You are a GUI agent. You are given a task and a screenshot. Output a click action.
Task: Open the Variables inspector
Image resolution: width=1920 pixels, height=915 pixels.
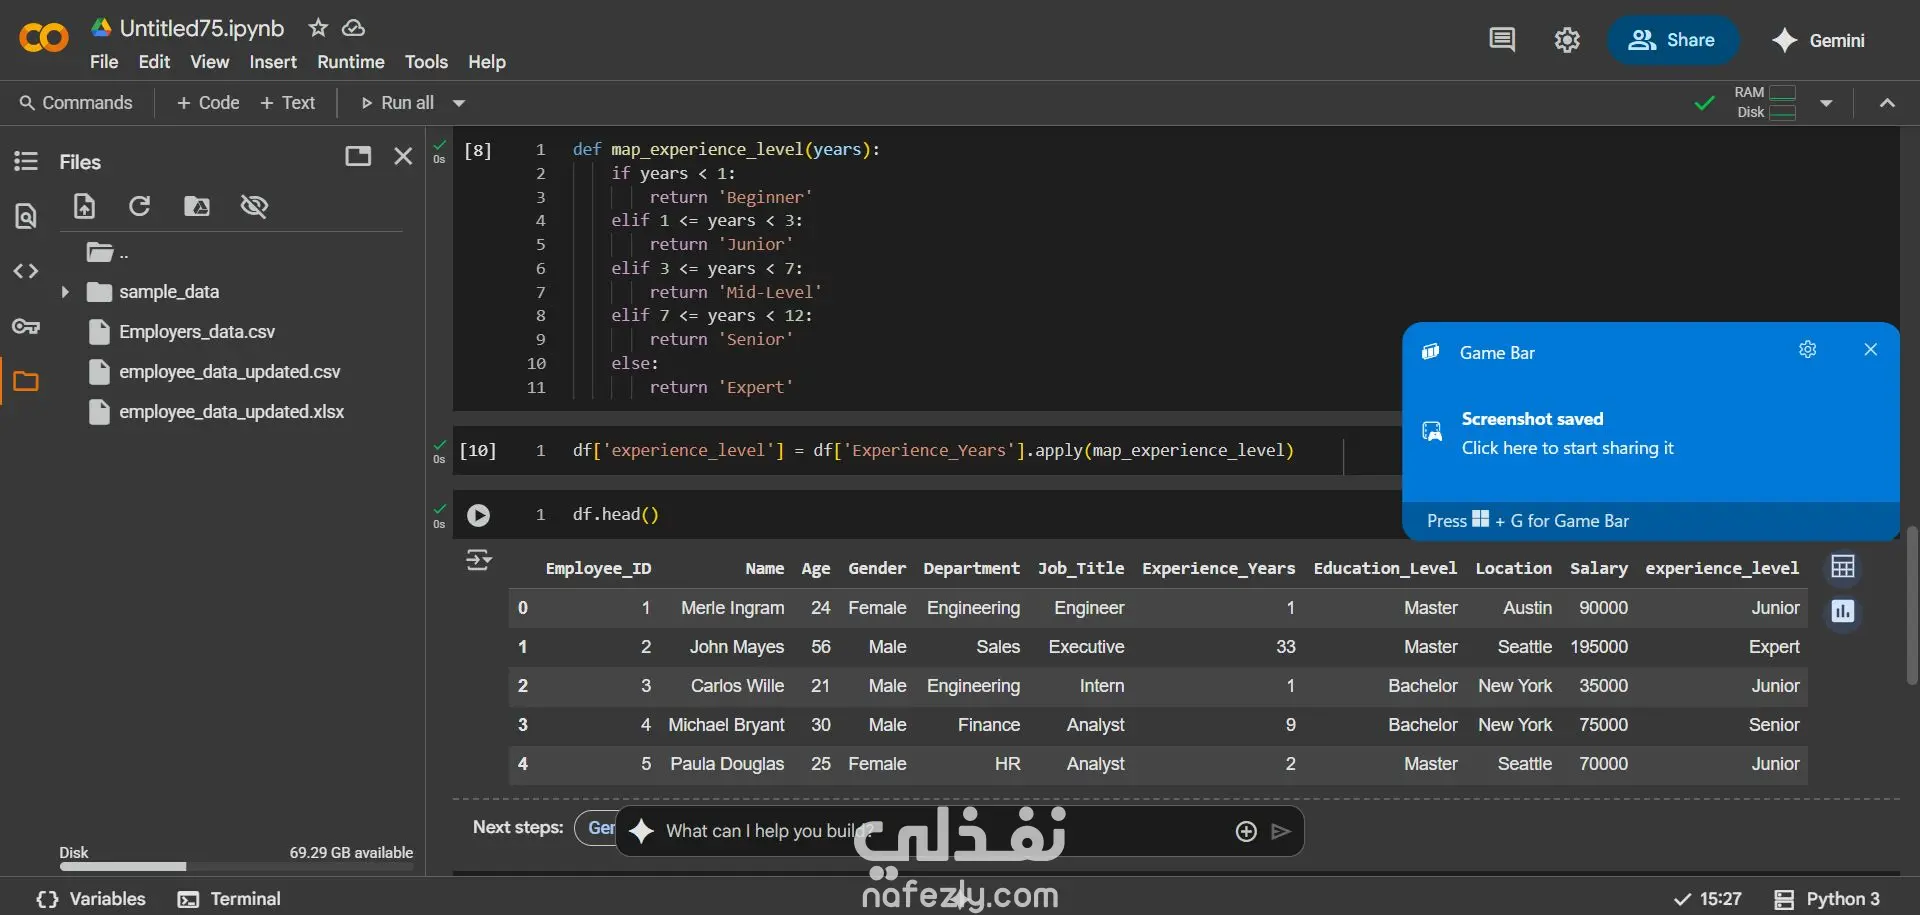pyautogui.click(x=91, y=899)
